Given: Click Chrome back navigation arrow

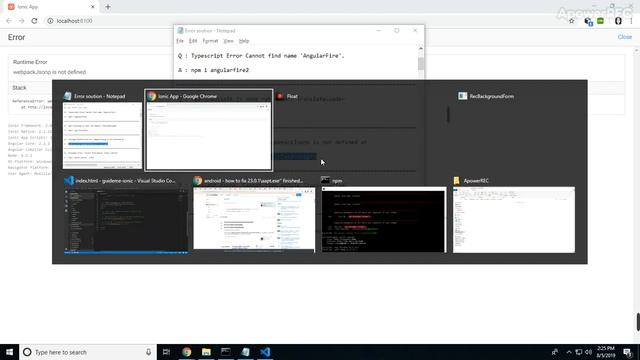Looking at the screenshot, I should coord(9,21).
